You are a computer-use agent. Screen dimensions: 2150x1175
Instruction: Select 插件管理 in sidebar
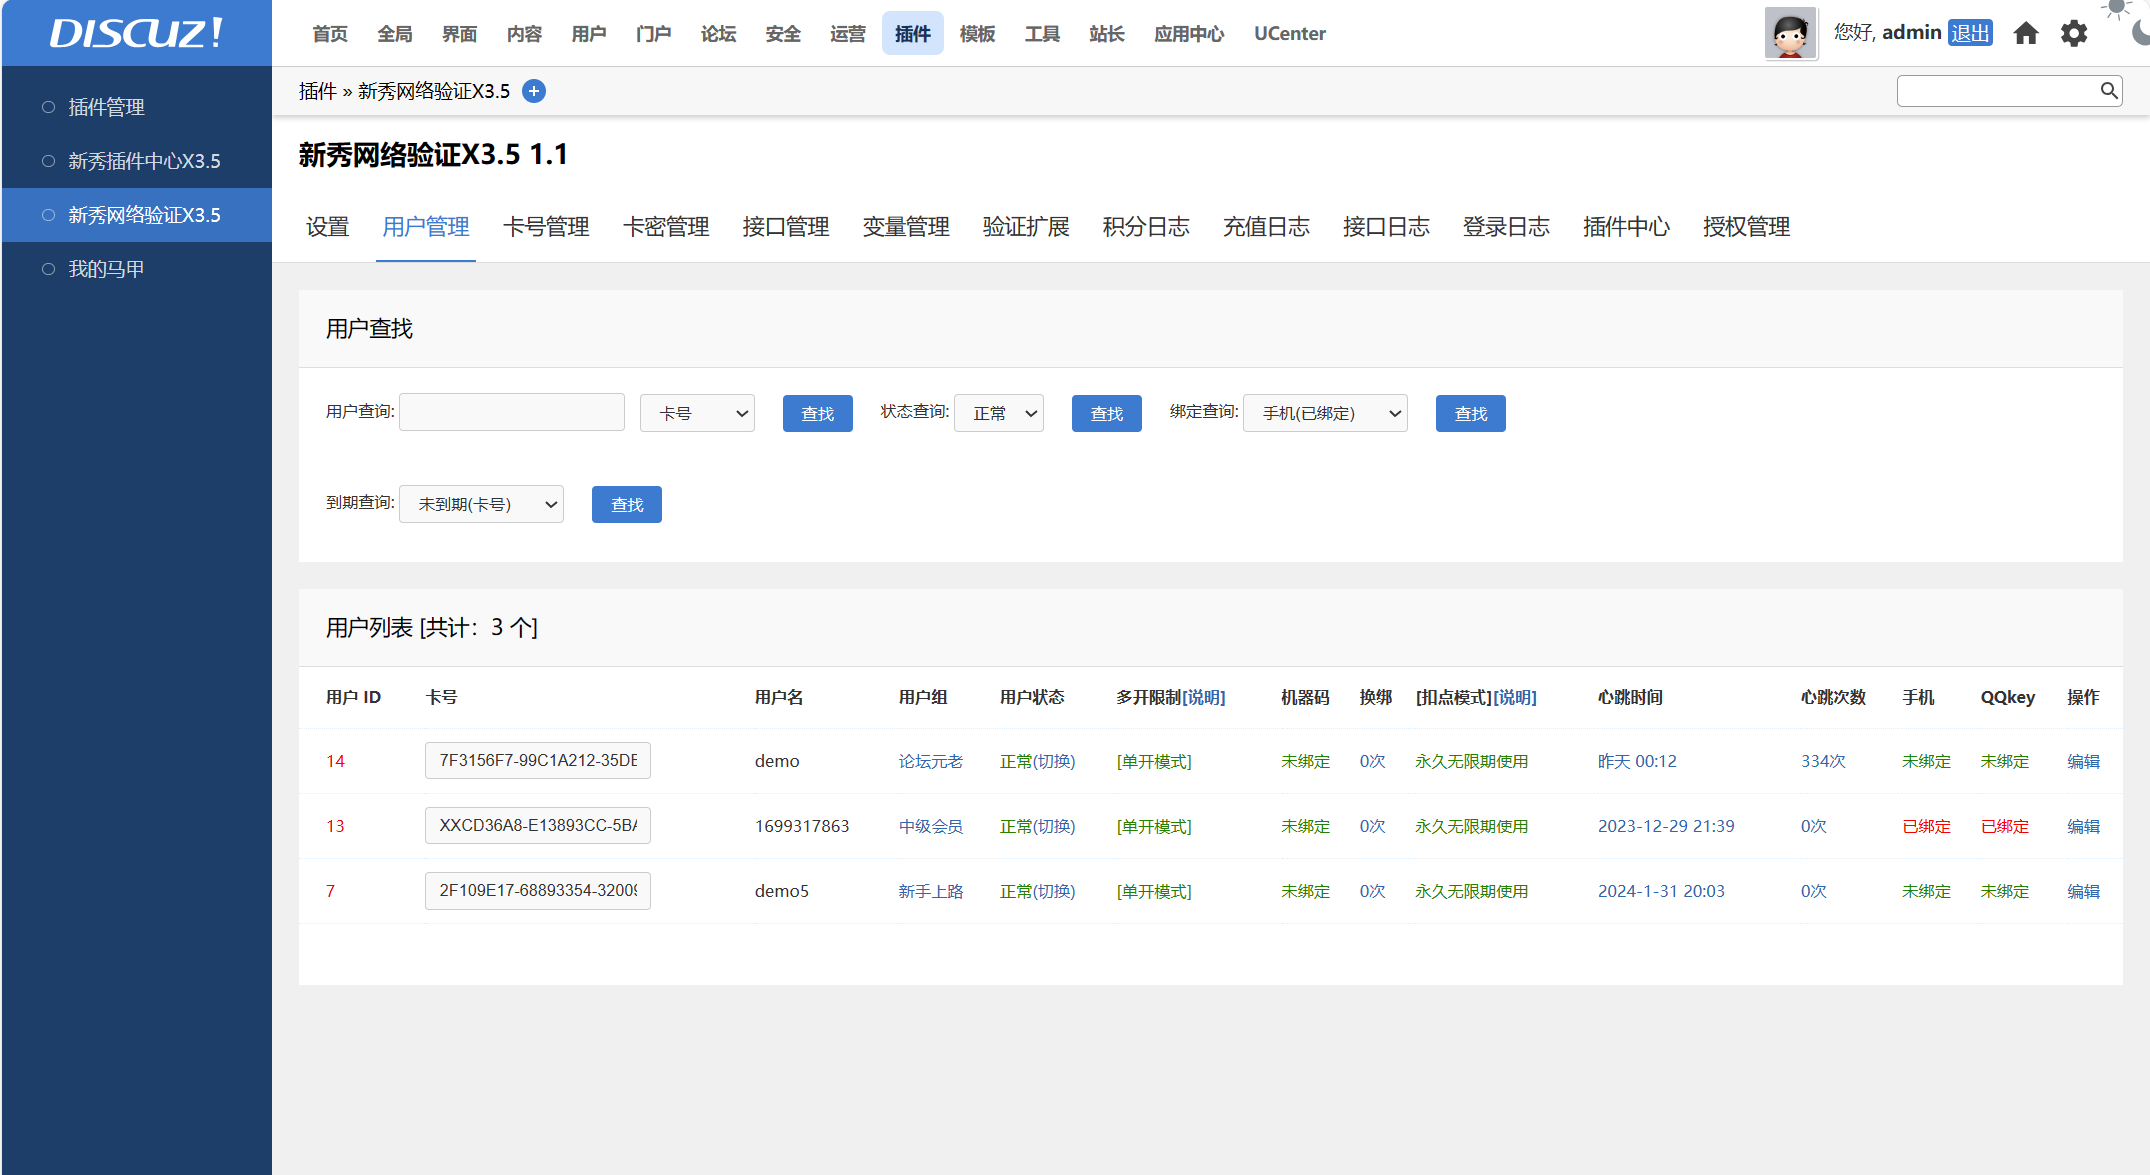(x=106, y=107)
